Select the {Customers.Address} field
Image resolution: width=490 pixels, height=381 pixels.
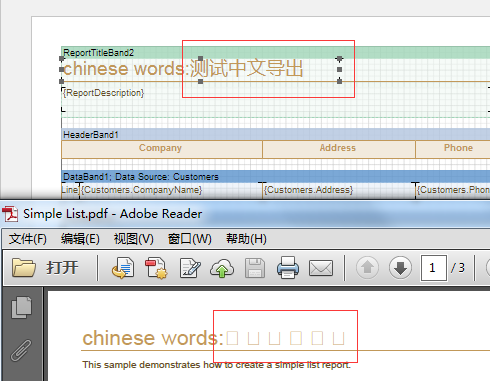click(339, 190)
